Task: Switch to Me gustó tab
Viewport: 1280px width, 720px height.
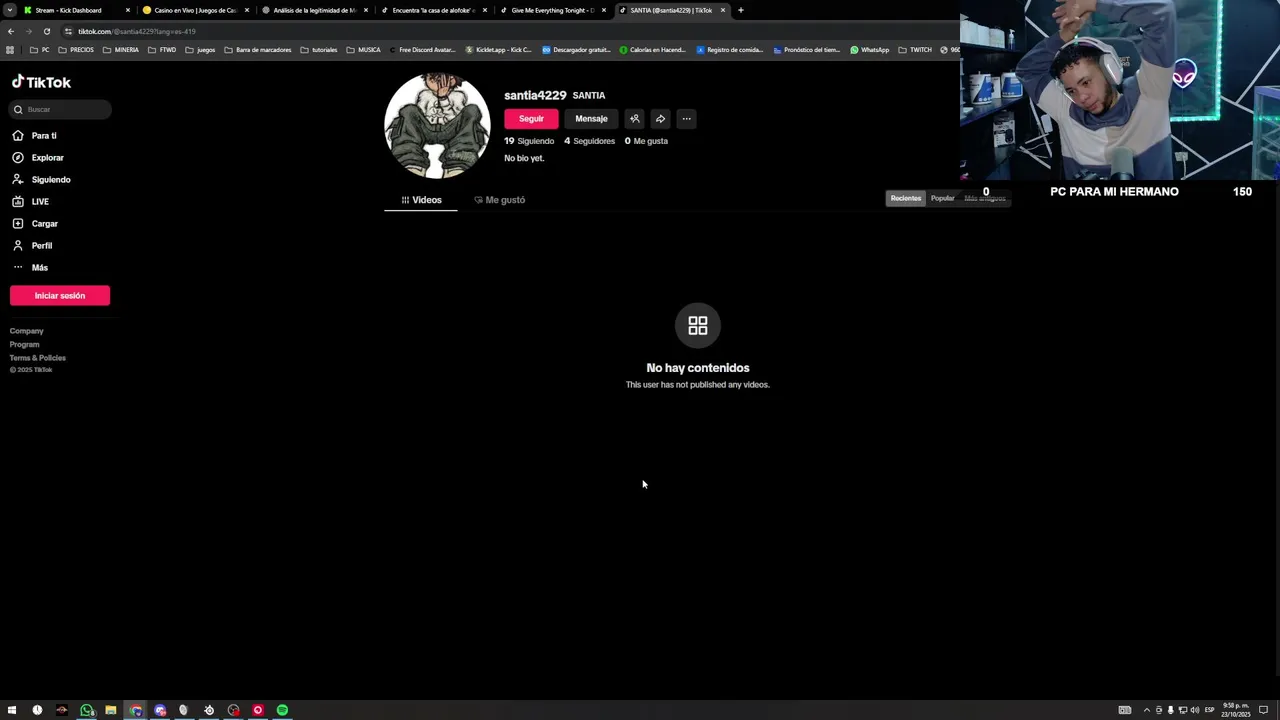Action: pyautogui.click(x=499, y=200)
